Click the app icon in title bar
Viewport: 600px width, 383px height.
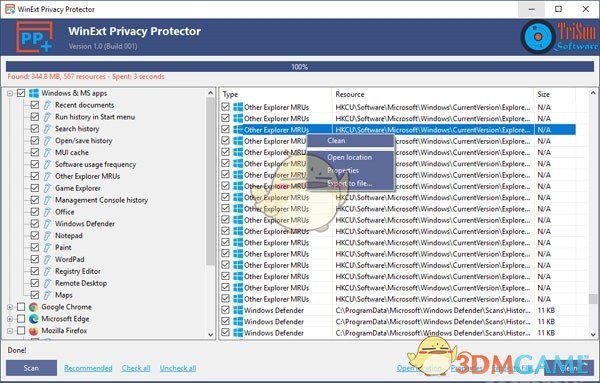[10, 9]
